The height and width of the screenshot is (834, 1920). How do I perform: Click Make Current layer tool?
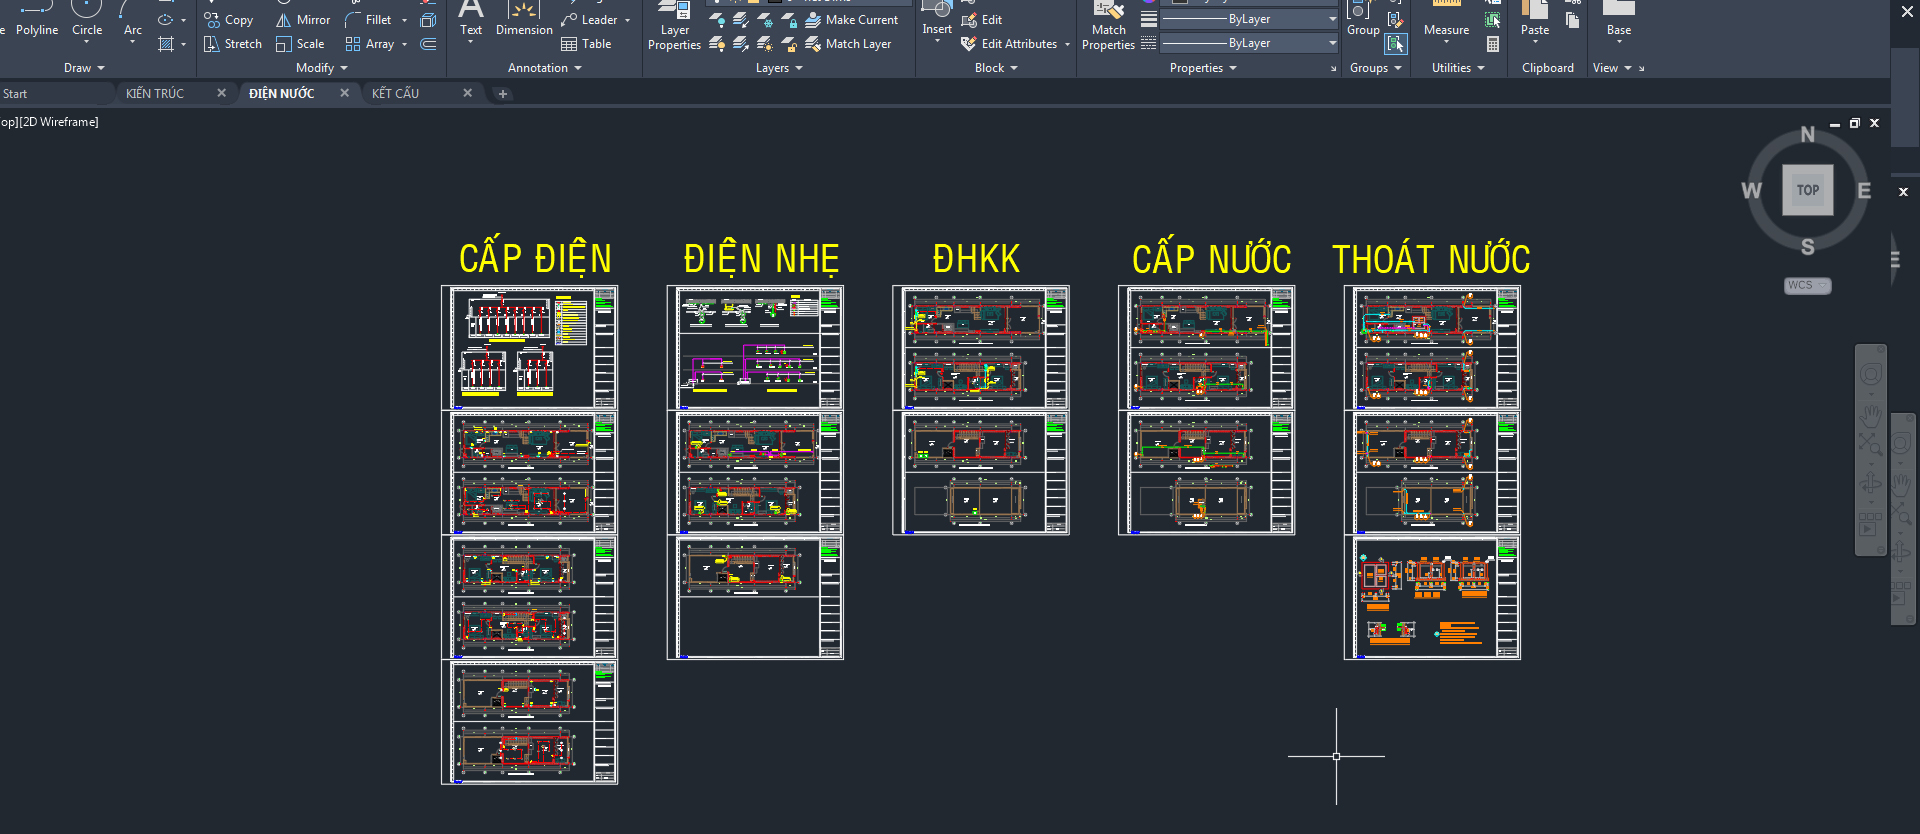coord(852,20)
